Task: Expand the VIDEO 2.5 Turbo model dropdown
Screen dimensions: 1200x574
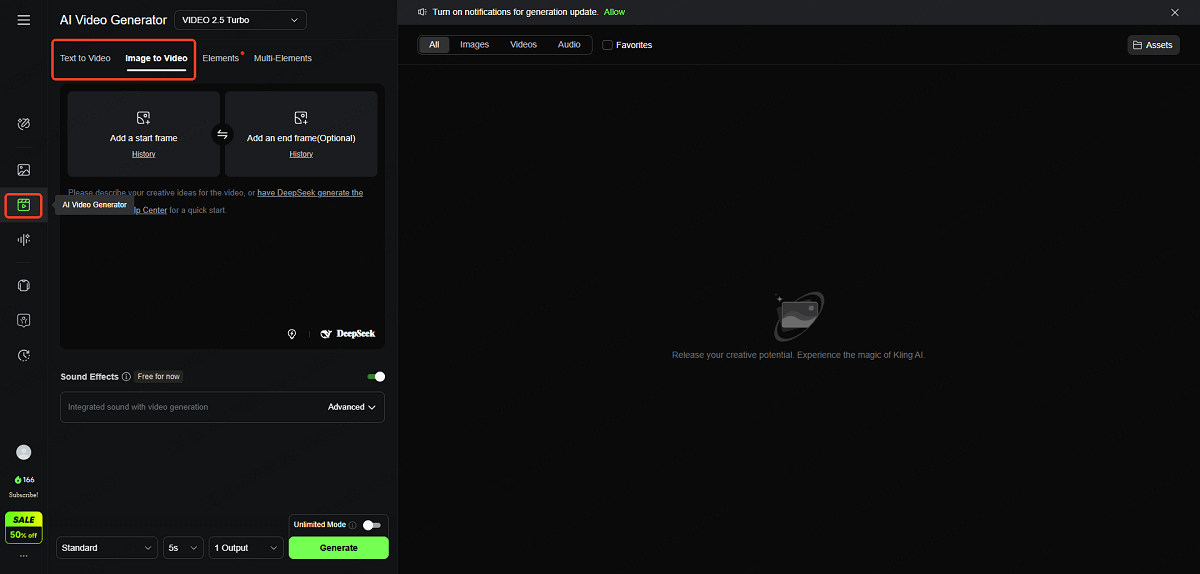Action: [240, 20]
